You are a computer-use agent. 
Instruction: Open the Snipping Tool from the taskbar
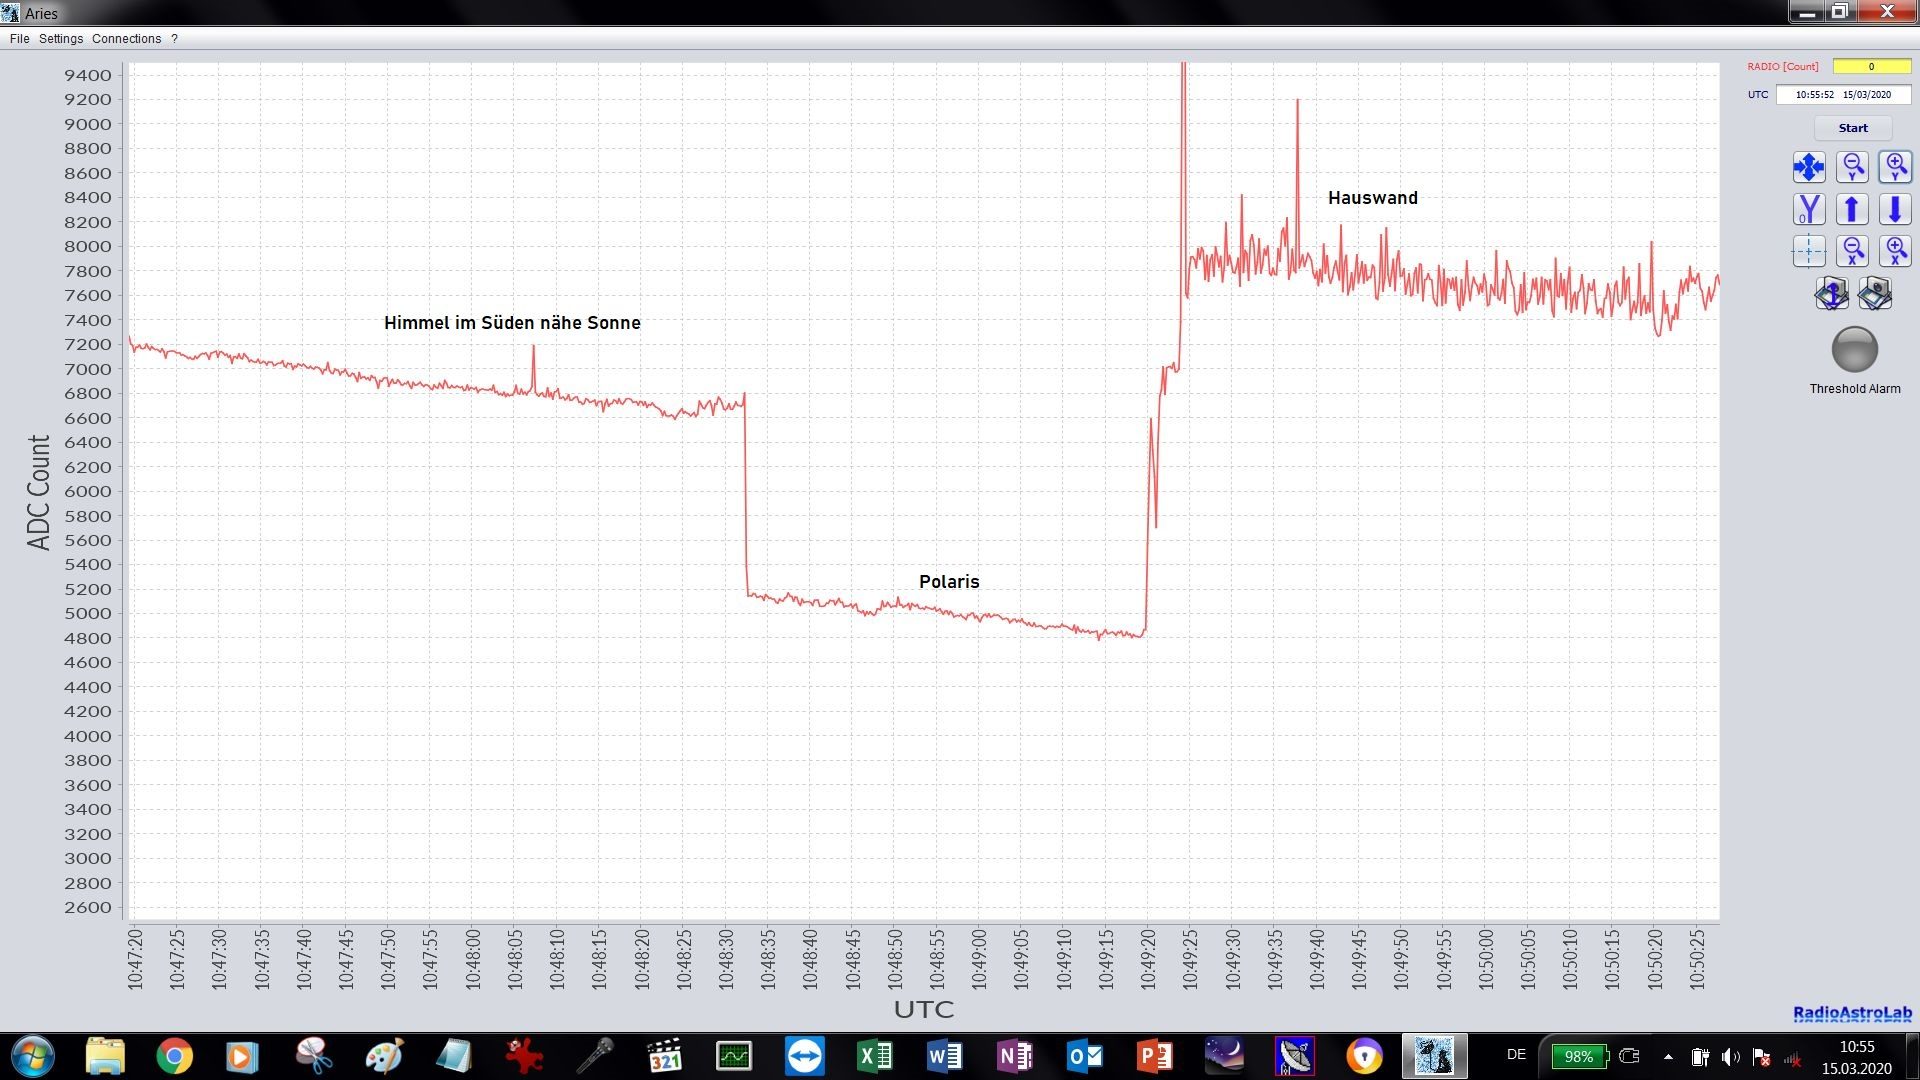314,1056
